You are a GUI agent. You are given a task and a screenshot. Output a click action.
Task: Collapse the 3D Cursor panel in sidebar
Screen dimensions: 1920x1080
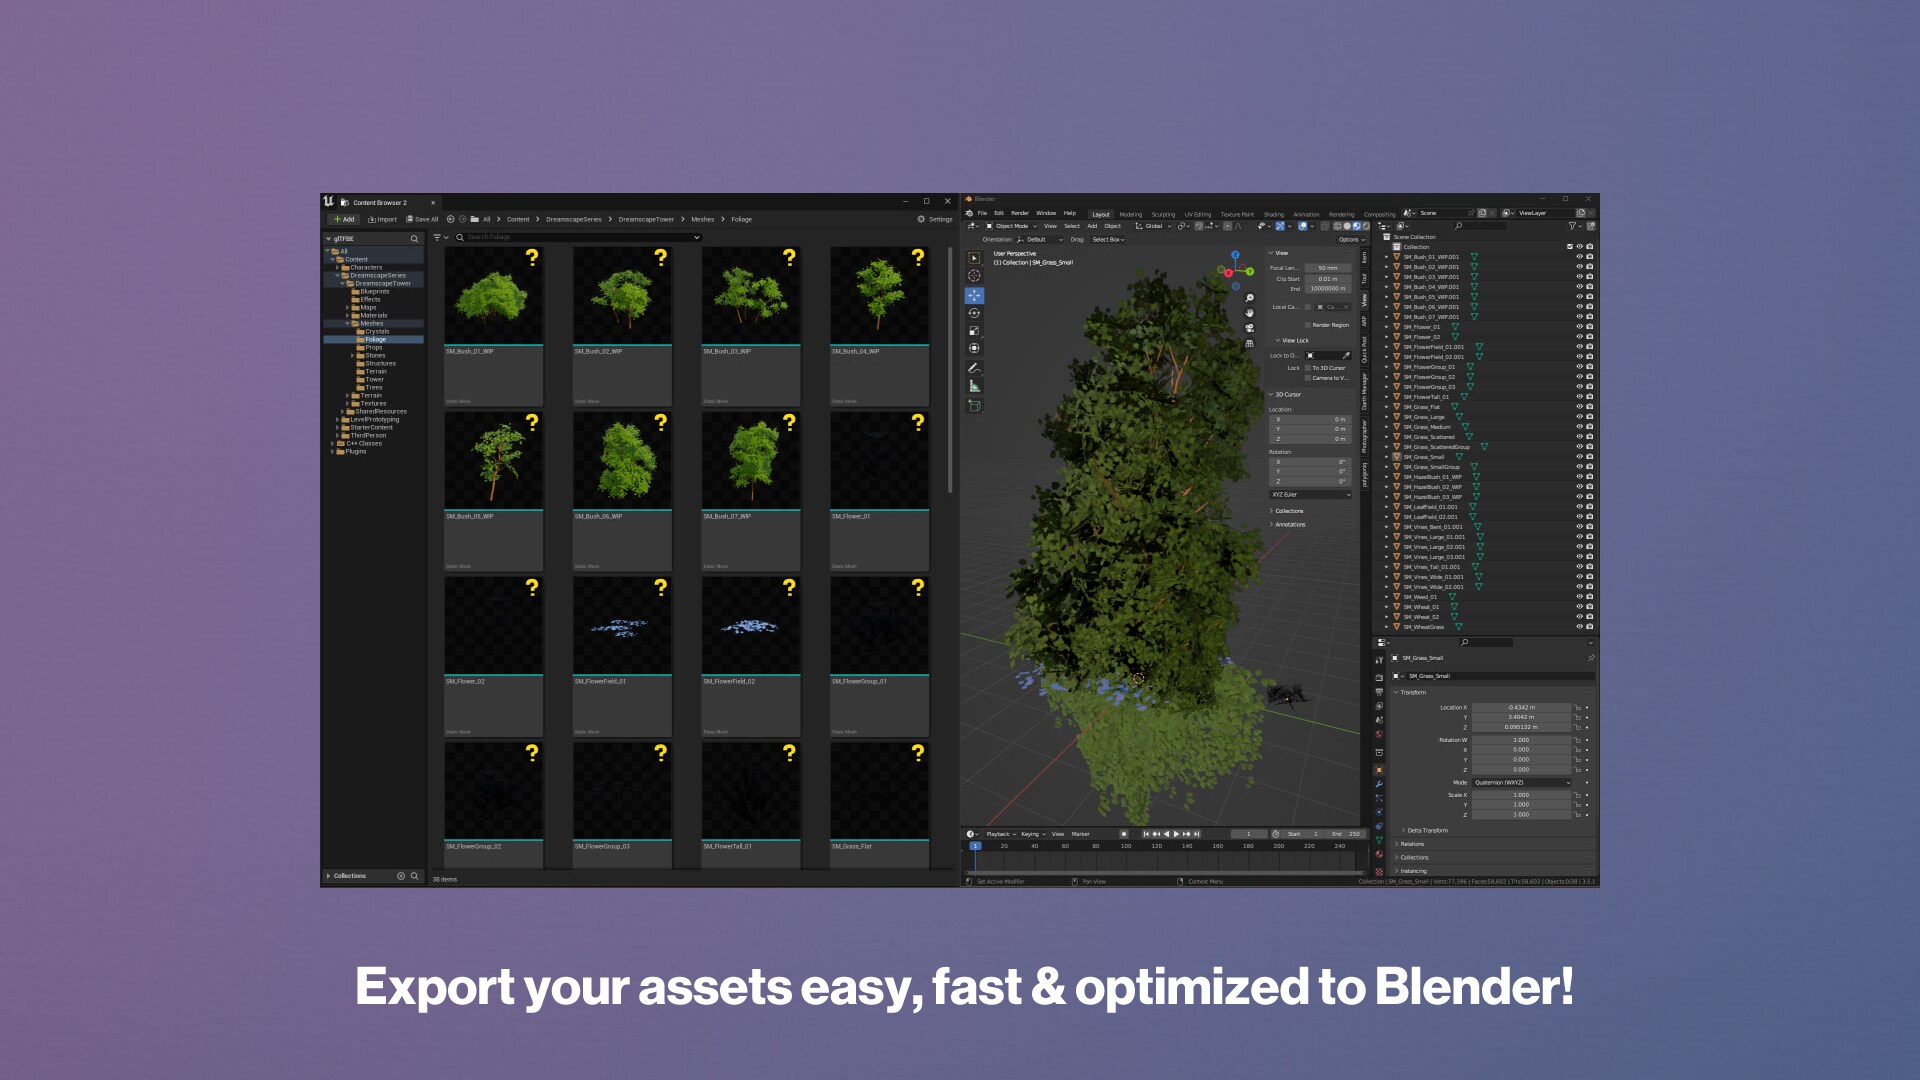[1287, 395]
